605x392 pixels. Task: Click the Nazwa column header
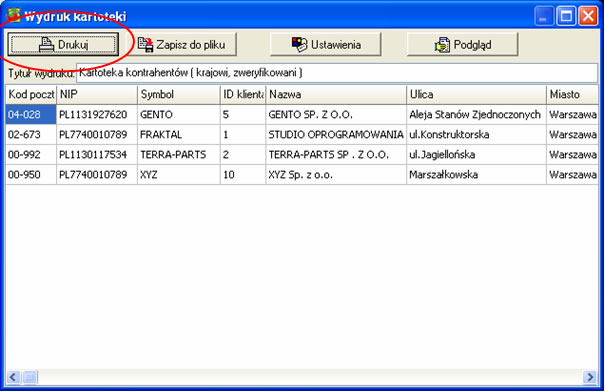point(336,95)
